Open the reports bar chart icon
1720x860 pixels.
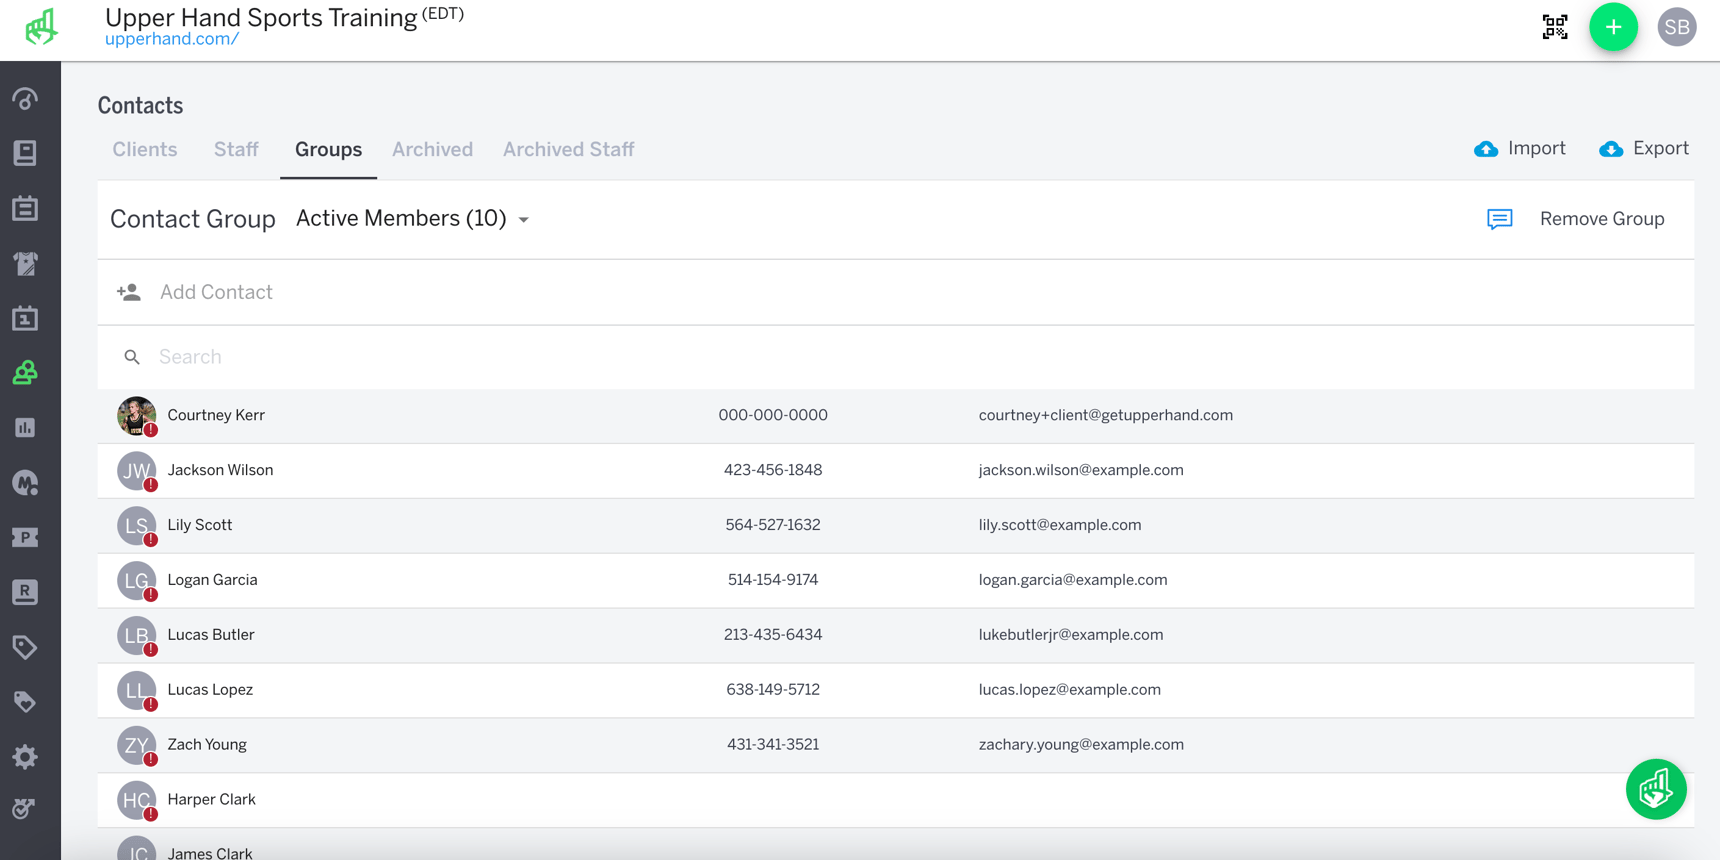[x=25, y=428]
